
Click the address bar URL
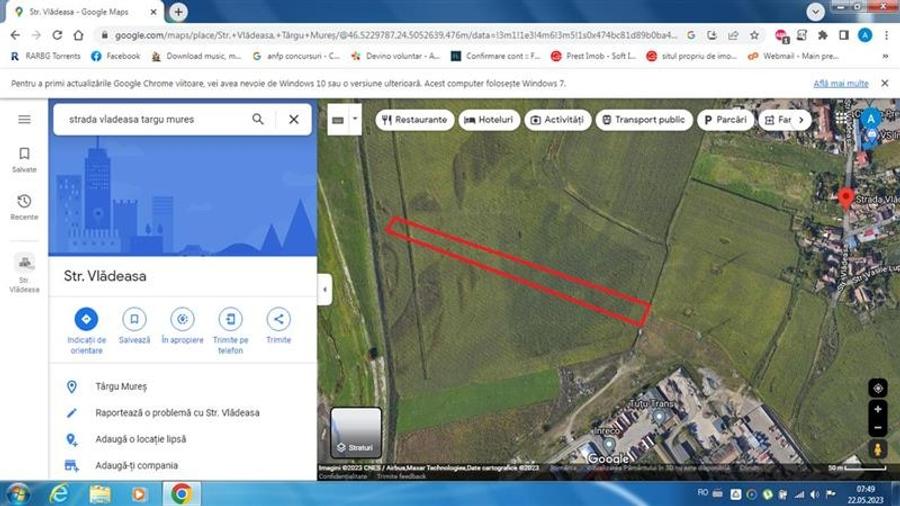point(396,35)
